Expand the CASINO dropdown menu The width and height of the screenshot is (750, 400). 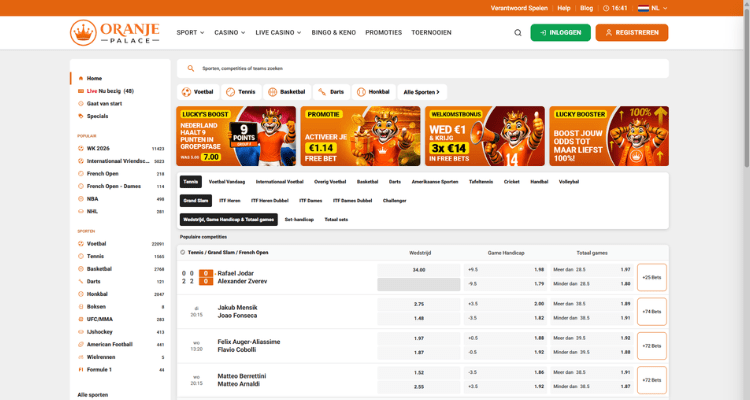(x=230, y=33)
